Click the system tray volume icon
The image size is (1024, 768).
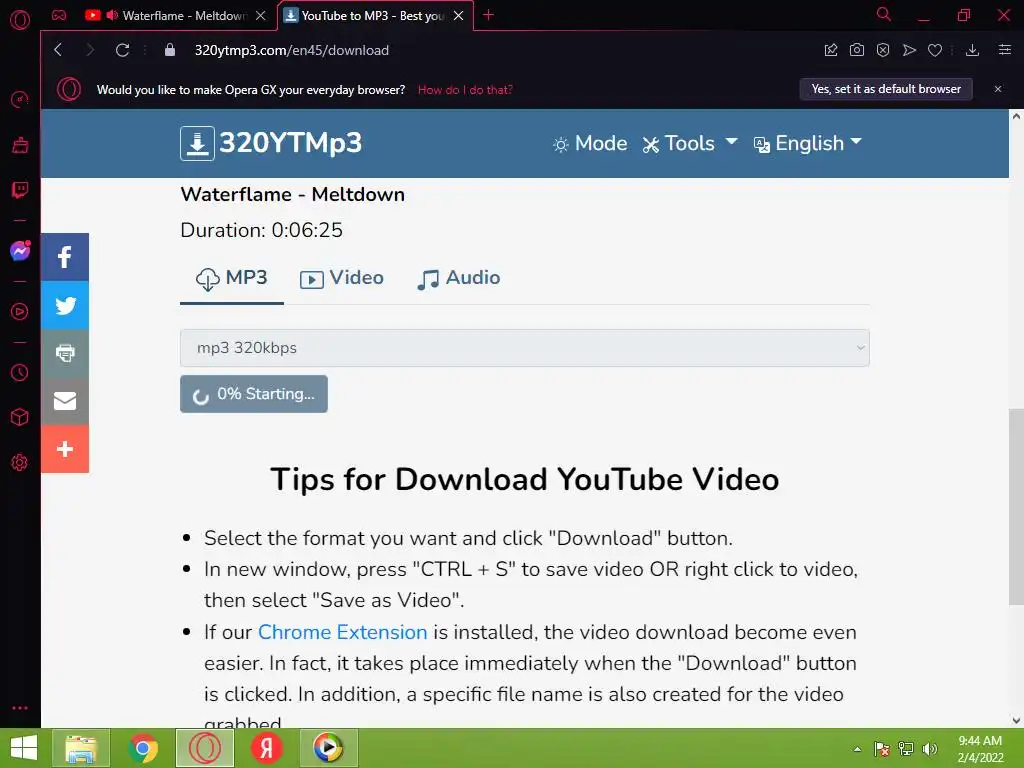(x=930, y=749)
